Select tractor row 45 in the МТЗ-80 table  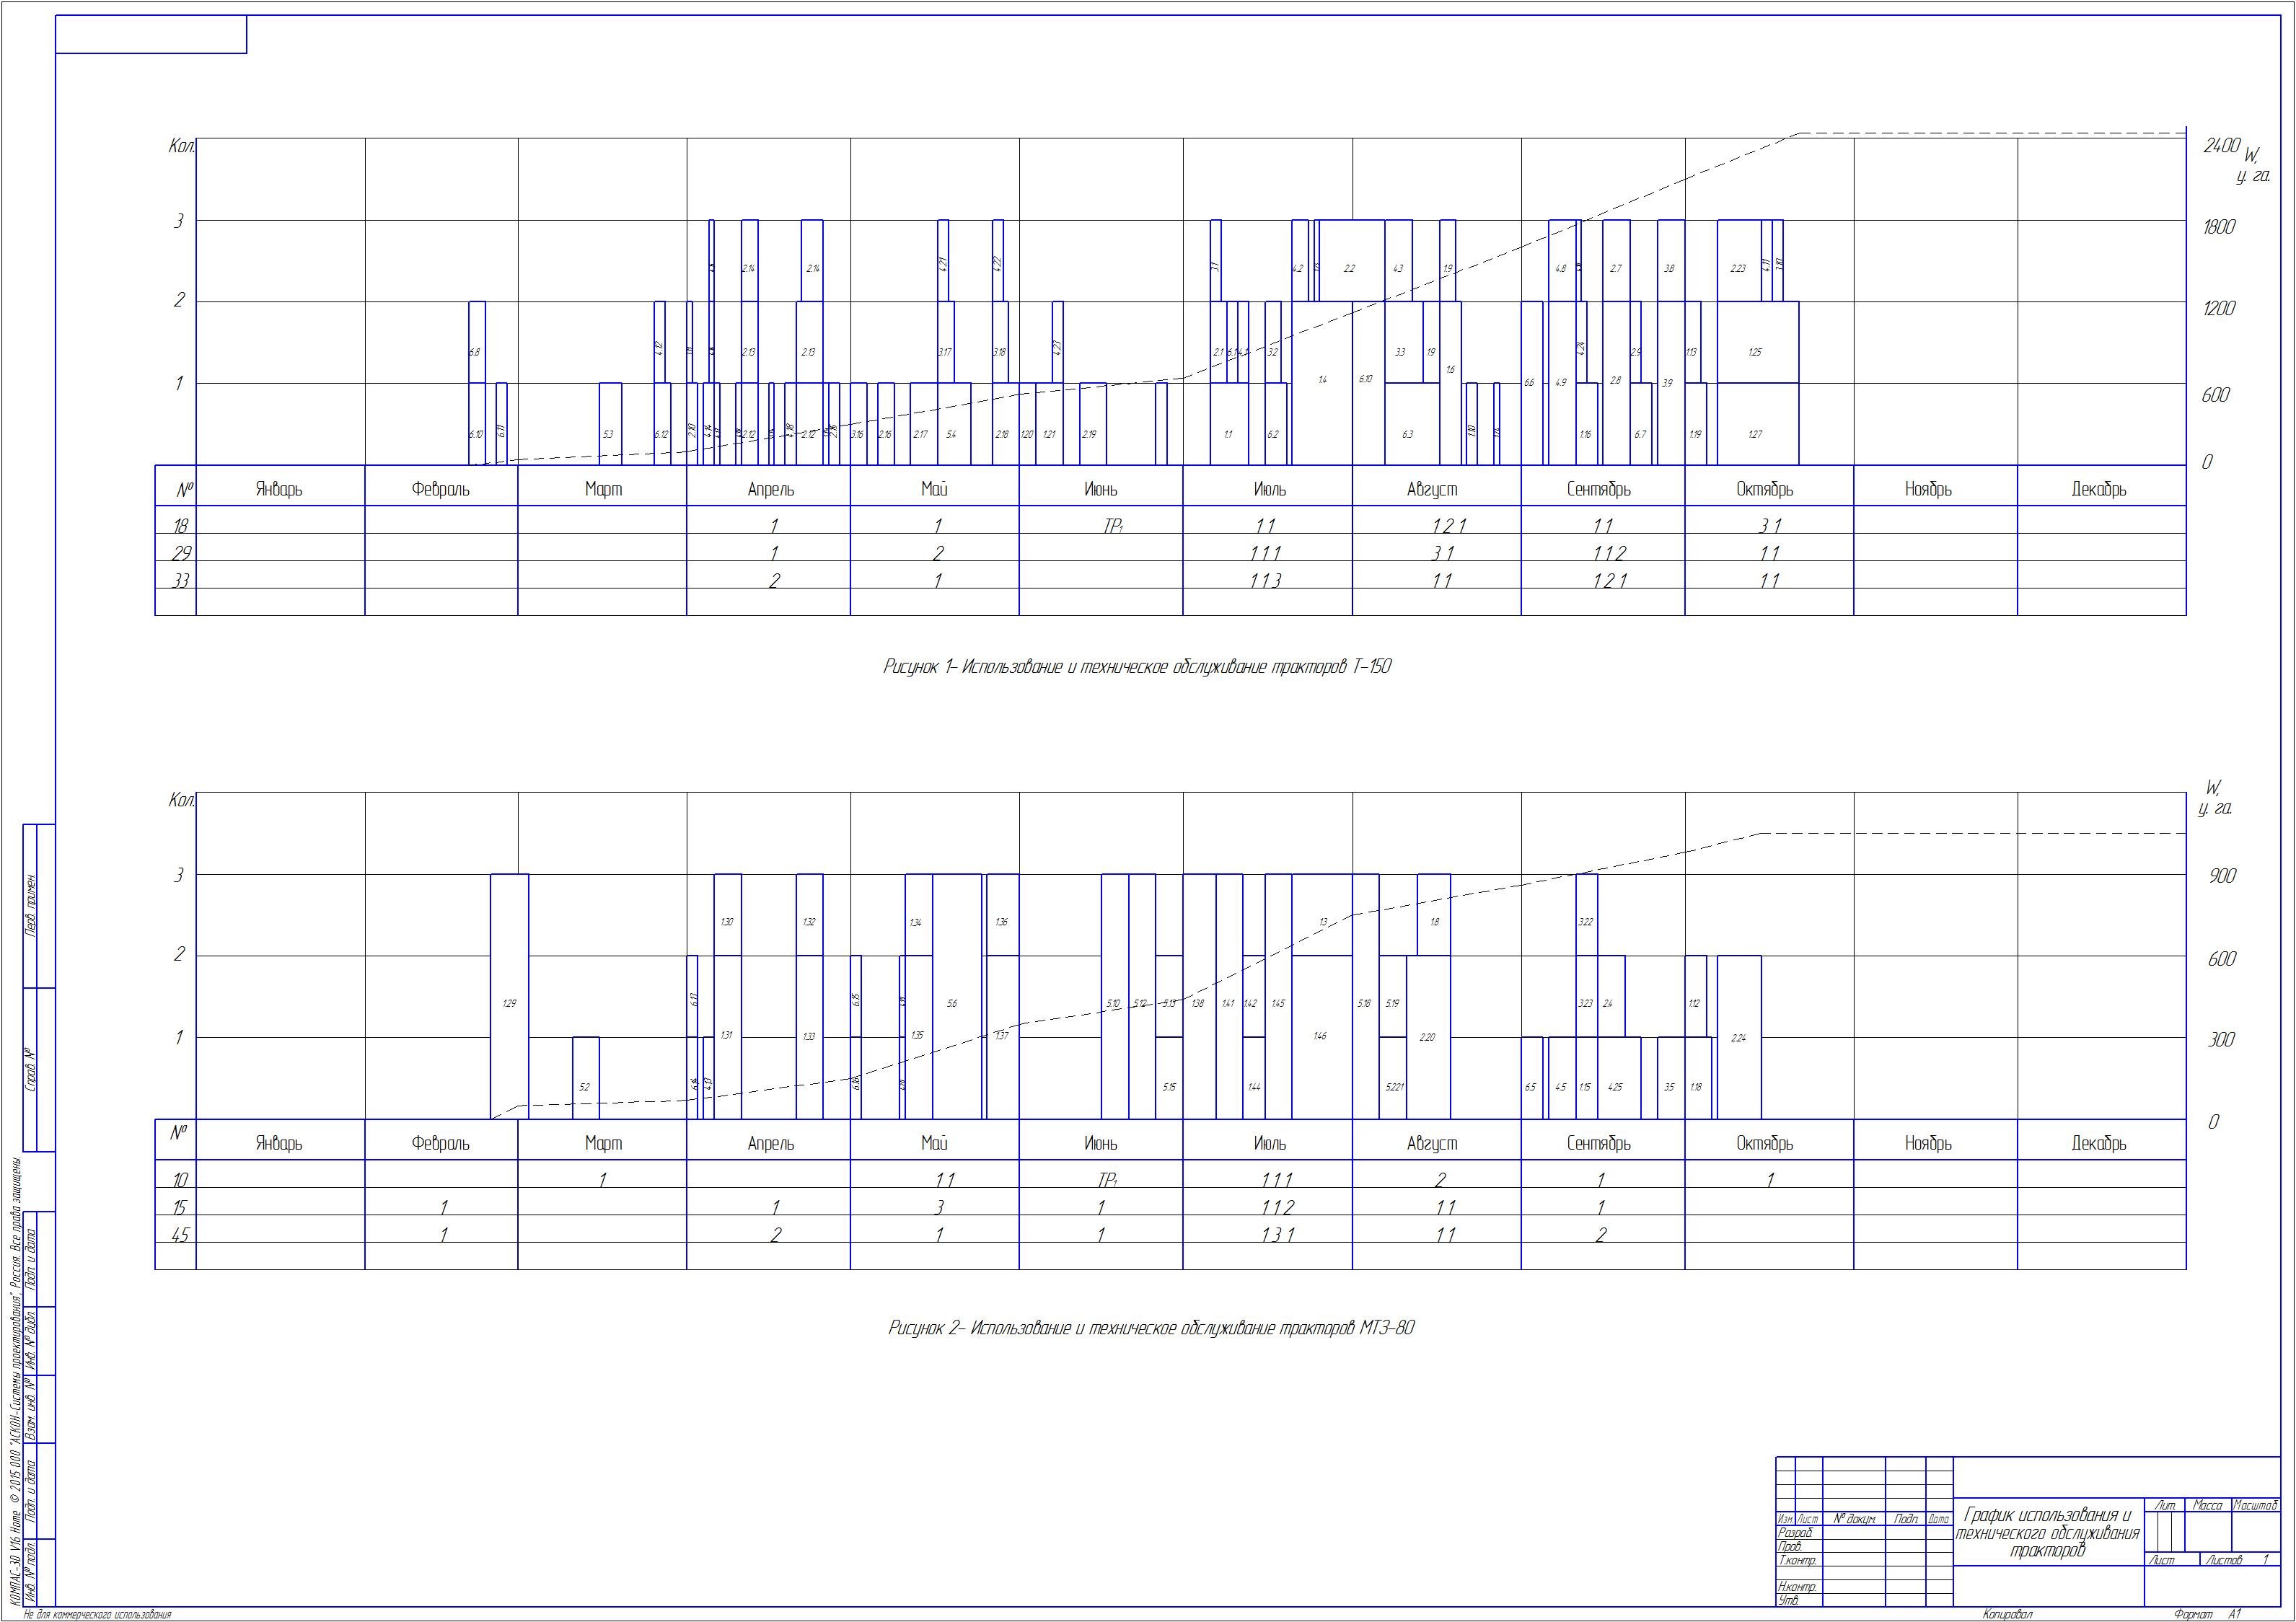[x=180, y=1235]
